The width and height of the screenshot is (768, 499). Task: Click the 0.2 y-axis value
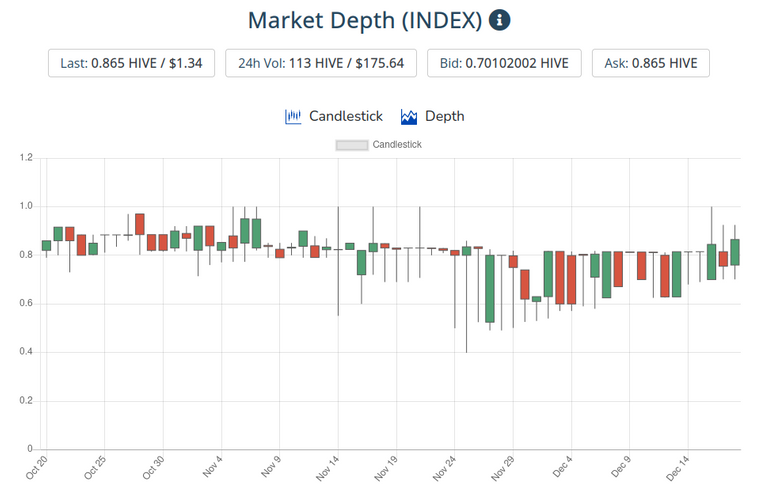click(x=26, y=401)
